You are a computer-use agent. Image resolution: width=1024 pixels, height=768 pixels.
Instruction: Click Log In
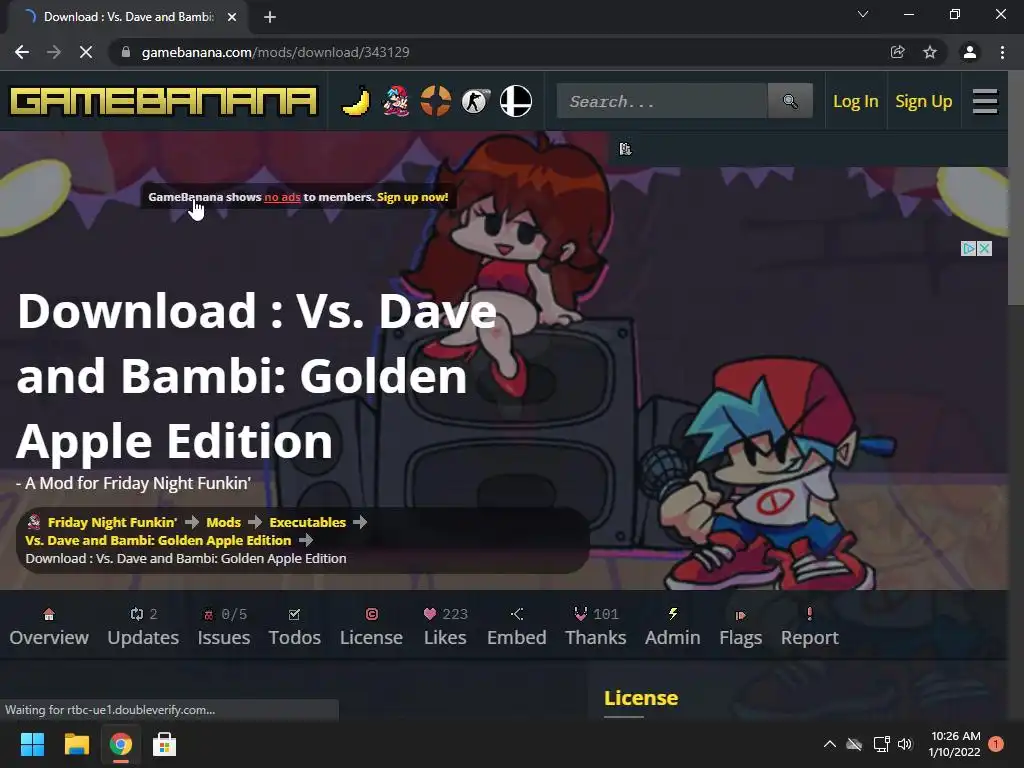pos(856,101)
